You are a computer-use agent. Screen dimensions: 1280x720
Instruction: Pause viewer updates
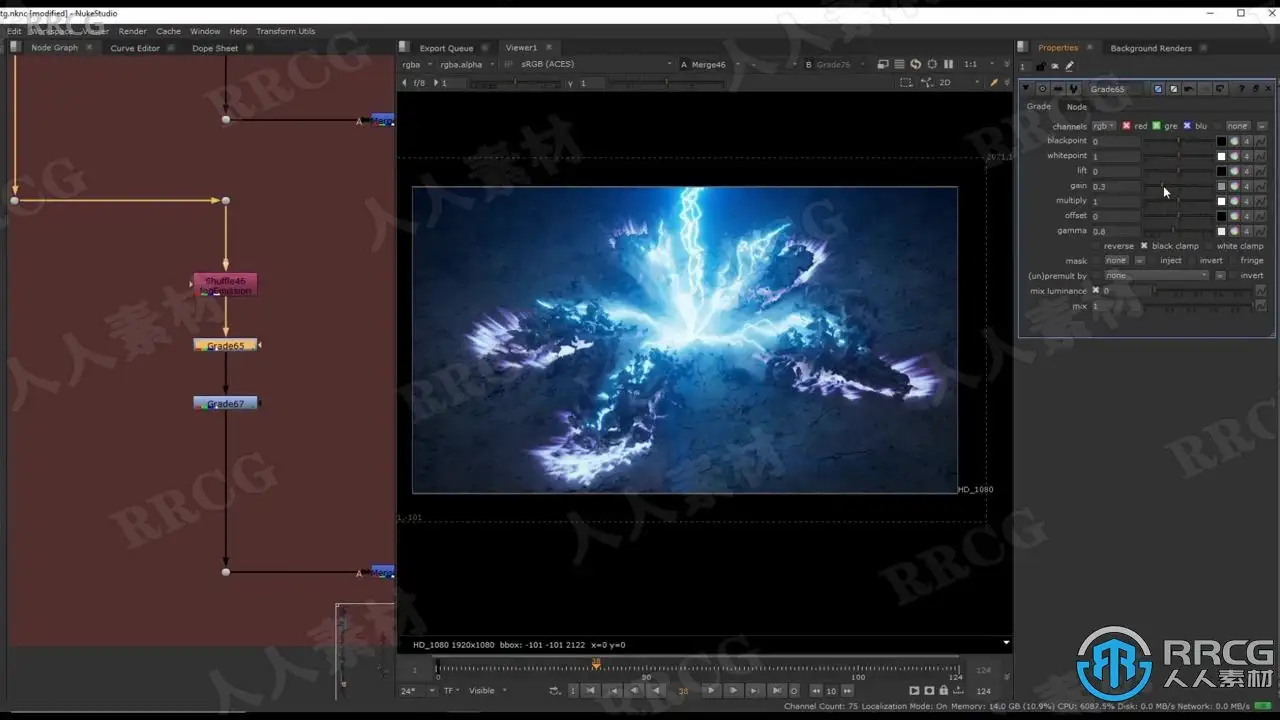948,64
